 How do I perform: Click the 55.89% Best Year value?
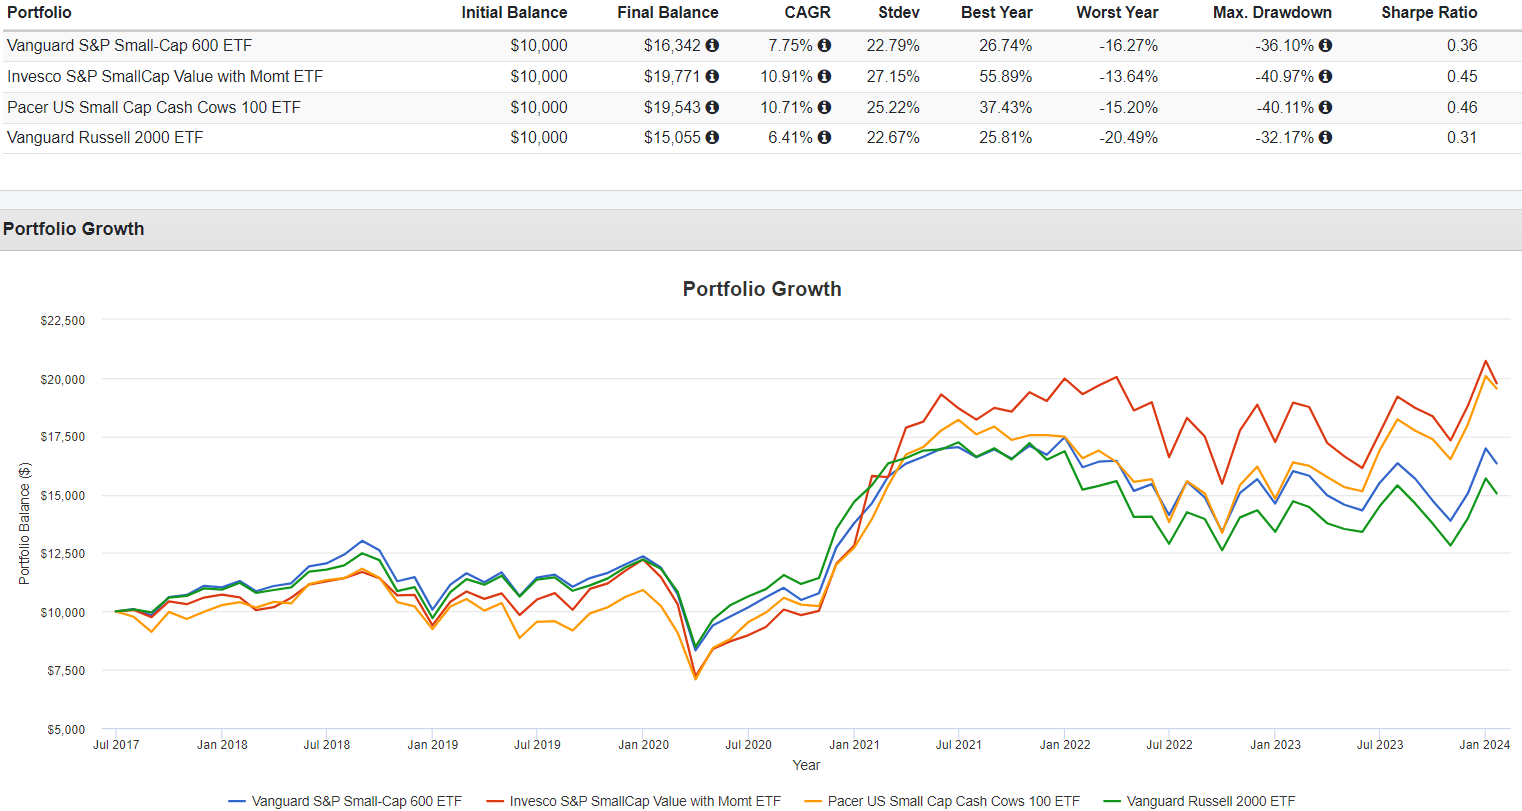(1006, 76)
